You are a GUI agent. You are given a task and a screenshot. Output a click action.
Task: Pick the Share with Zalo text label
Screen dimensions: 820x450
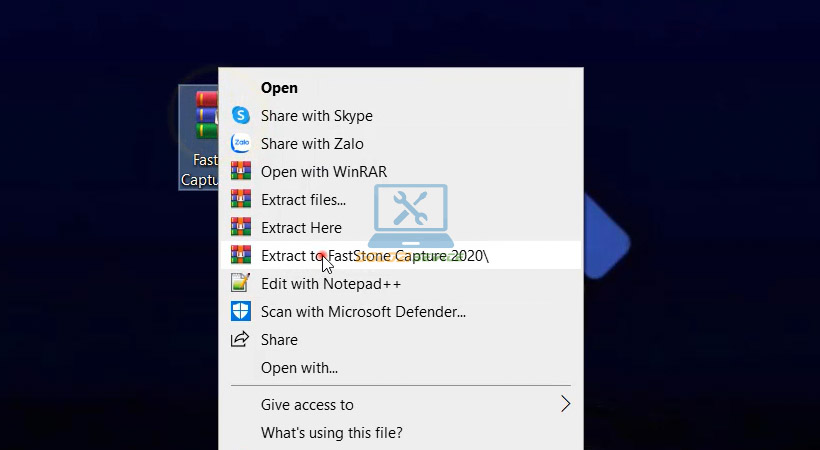point(312,144)
